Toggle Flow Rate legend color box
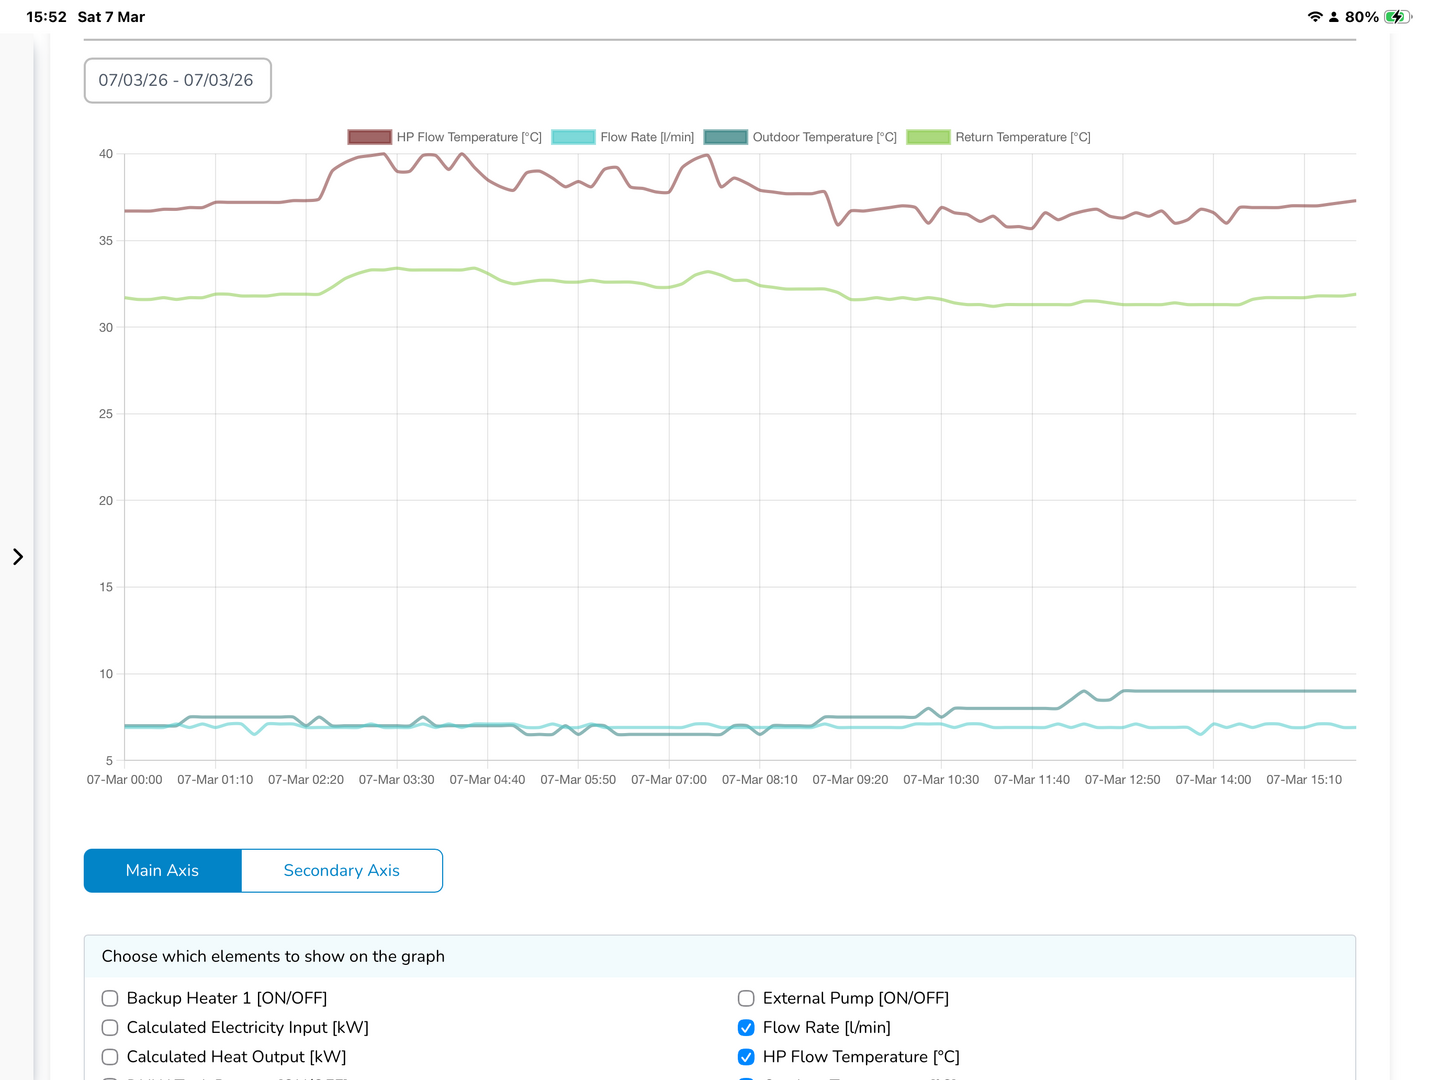This screenshot has height=1080, width=1440. 573,137
